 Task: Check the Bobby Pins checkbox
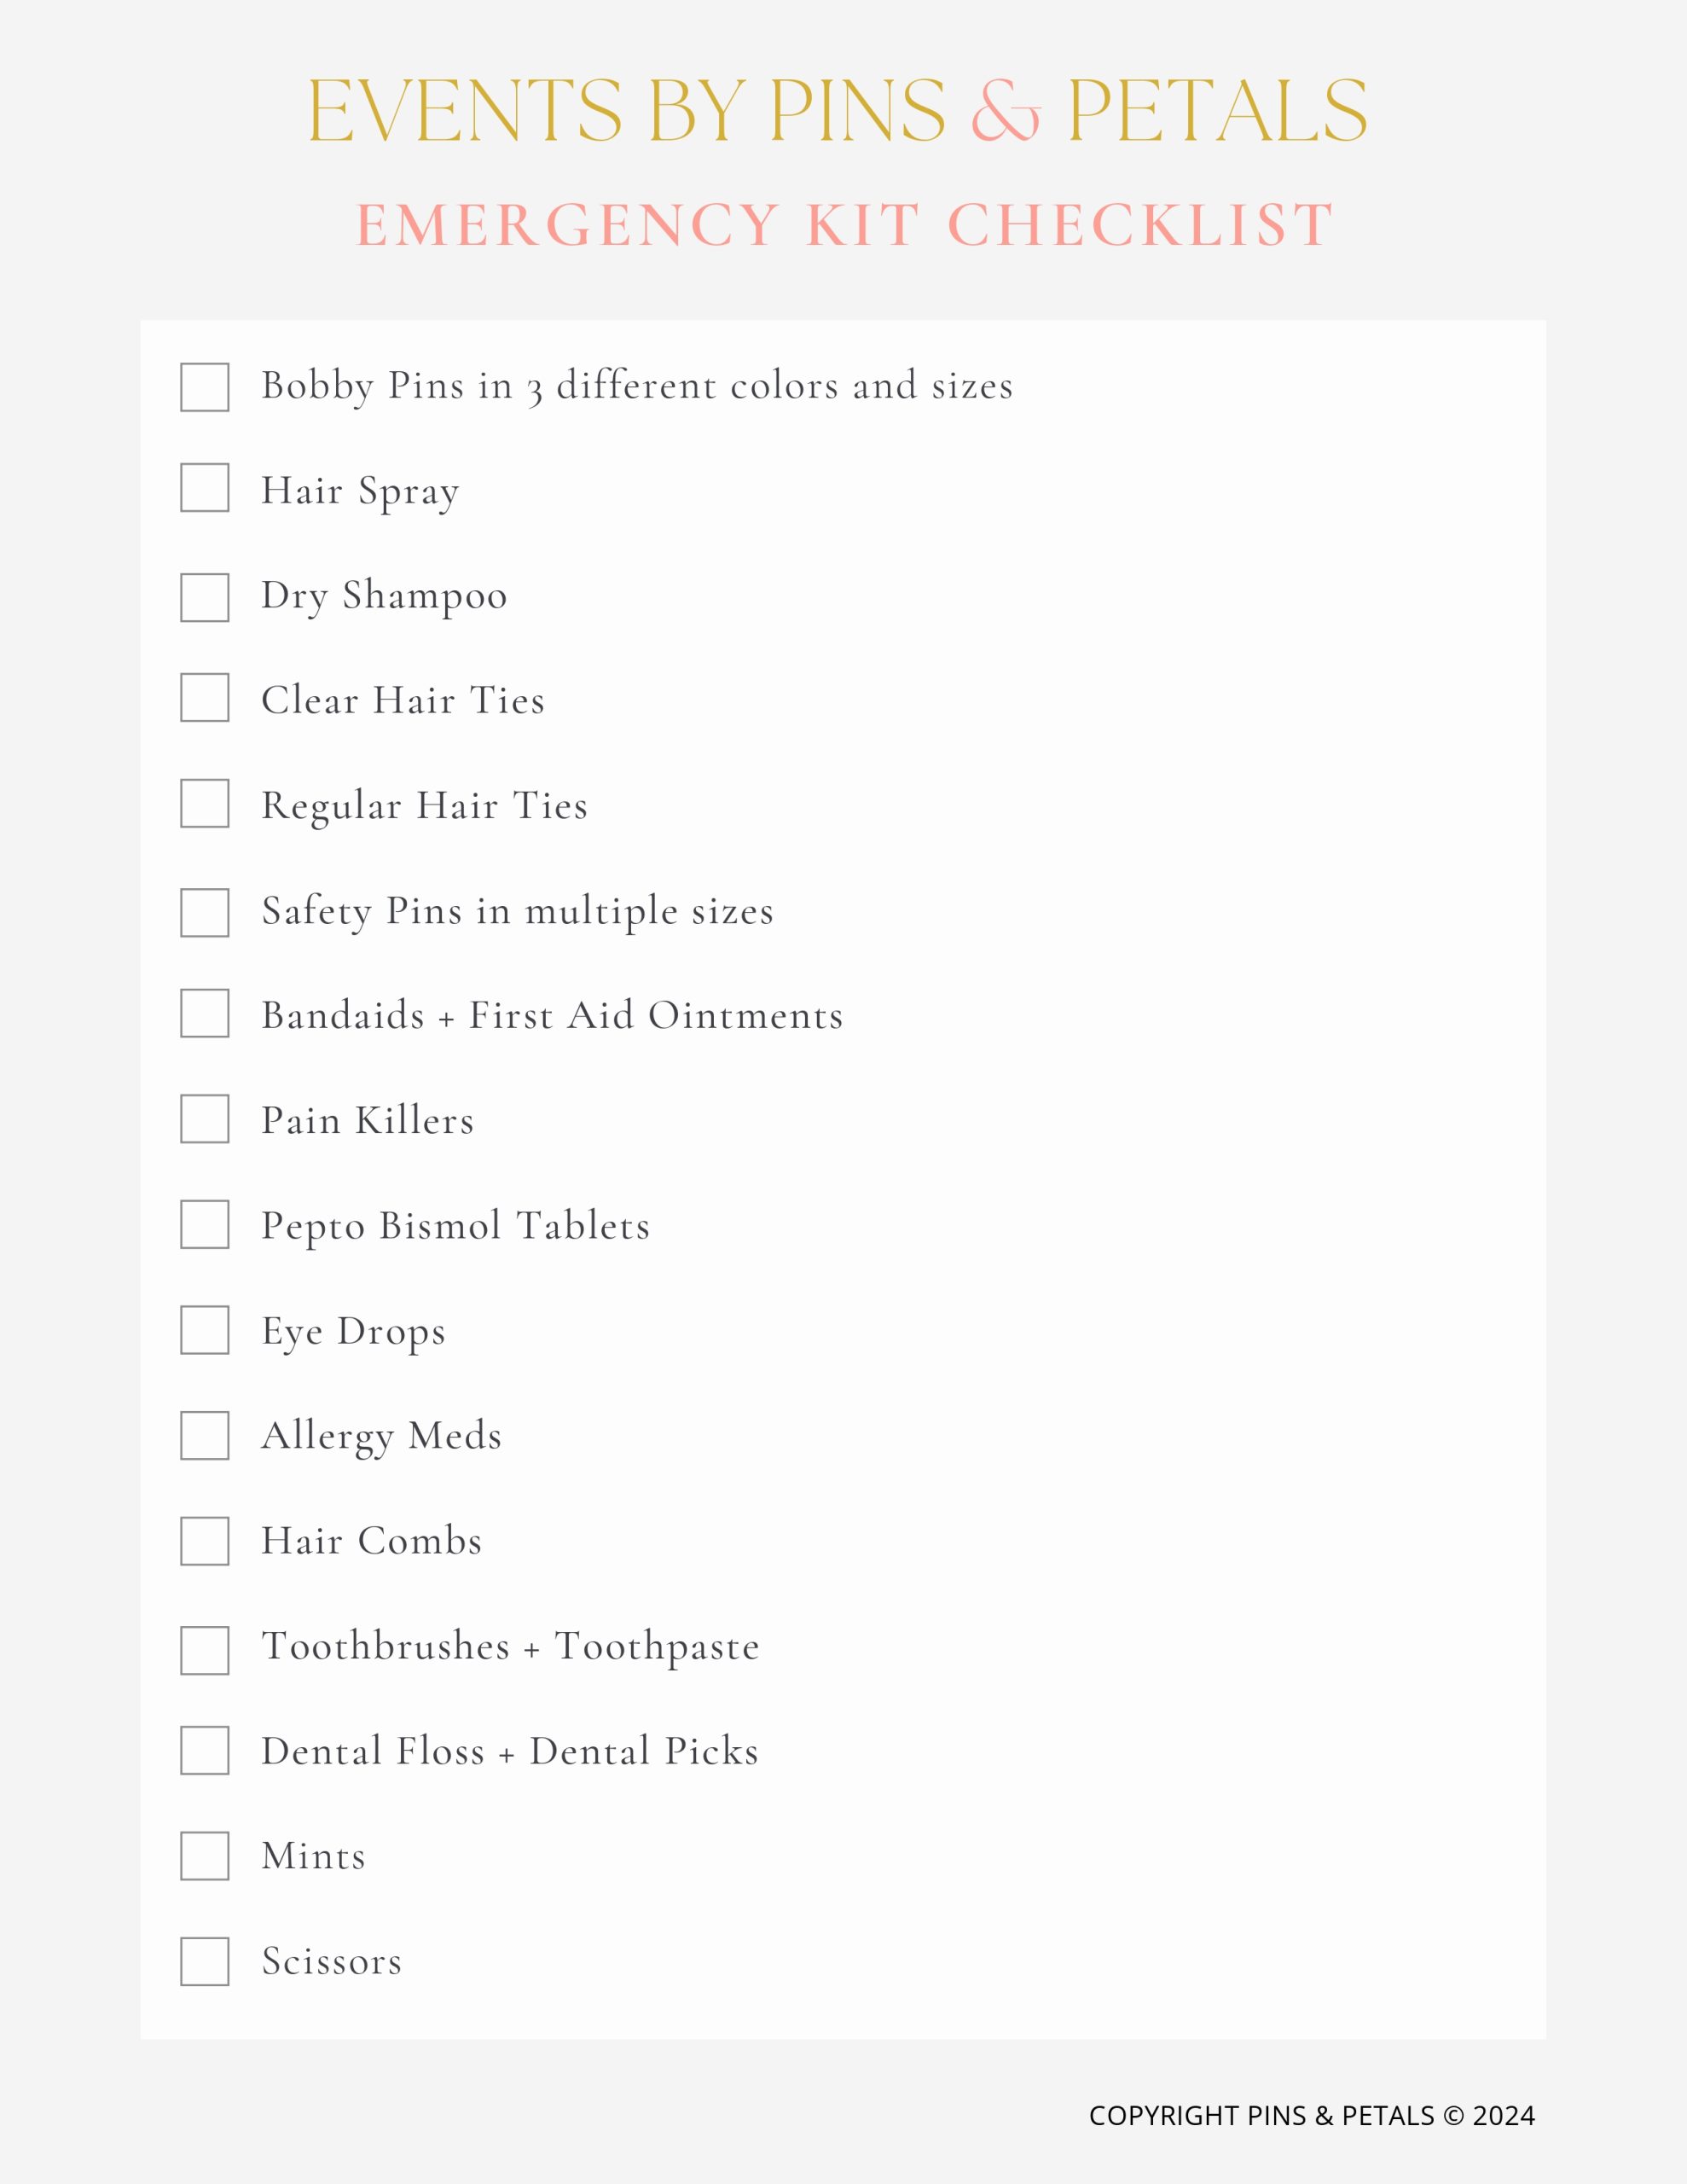(204, 387)
